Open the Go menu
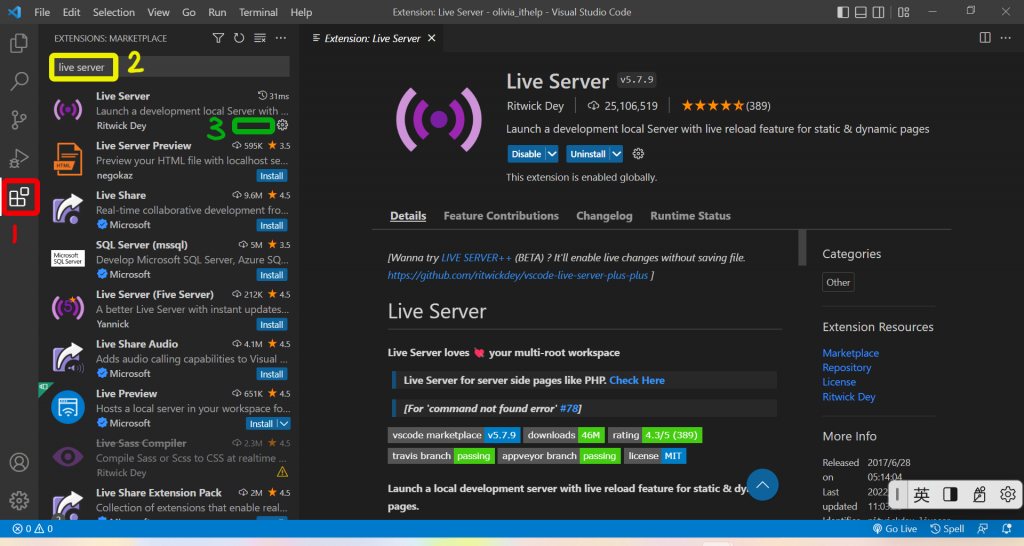The width and height of the screenshot is (1024, 546). click(x=189, y=12)
